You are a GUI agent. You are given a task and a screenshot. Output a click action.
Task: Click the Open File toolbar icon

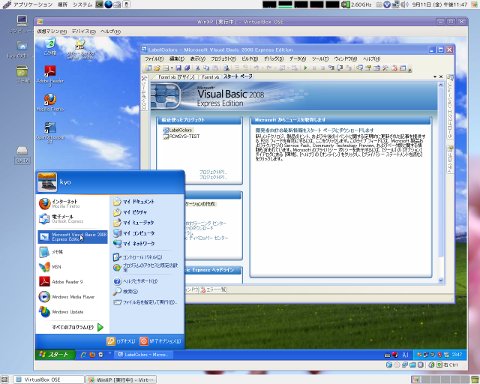(157, 68)
